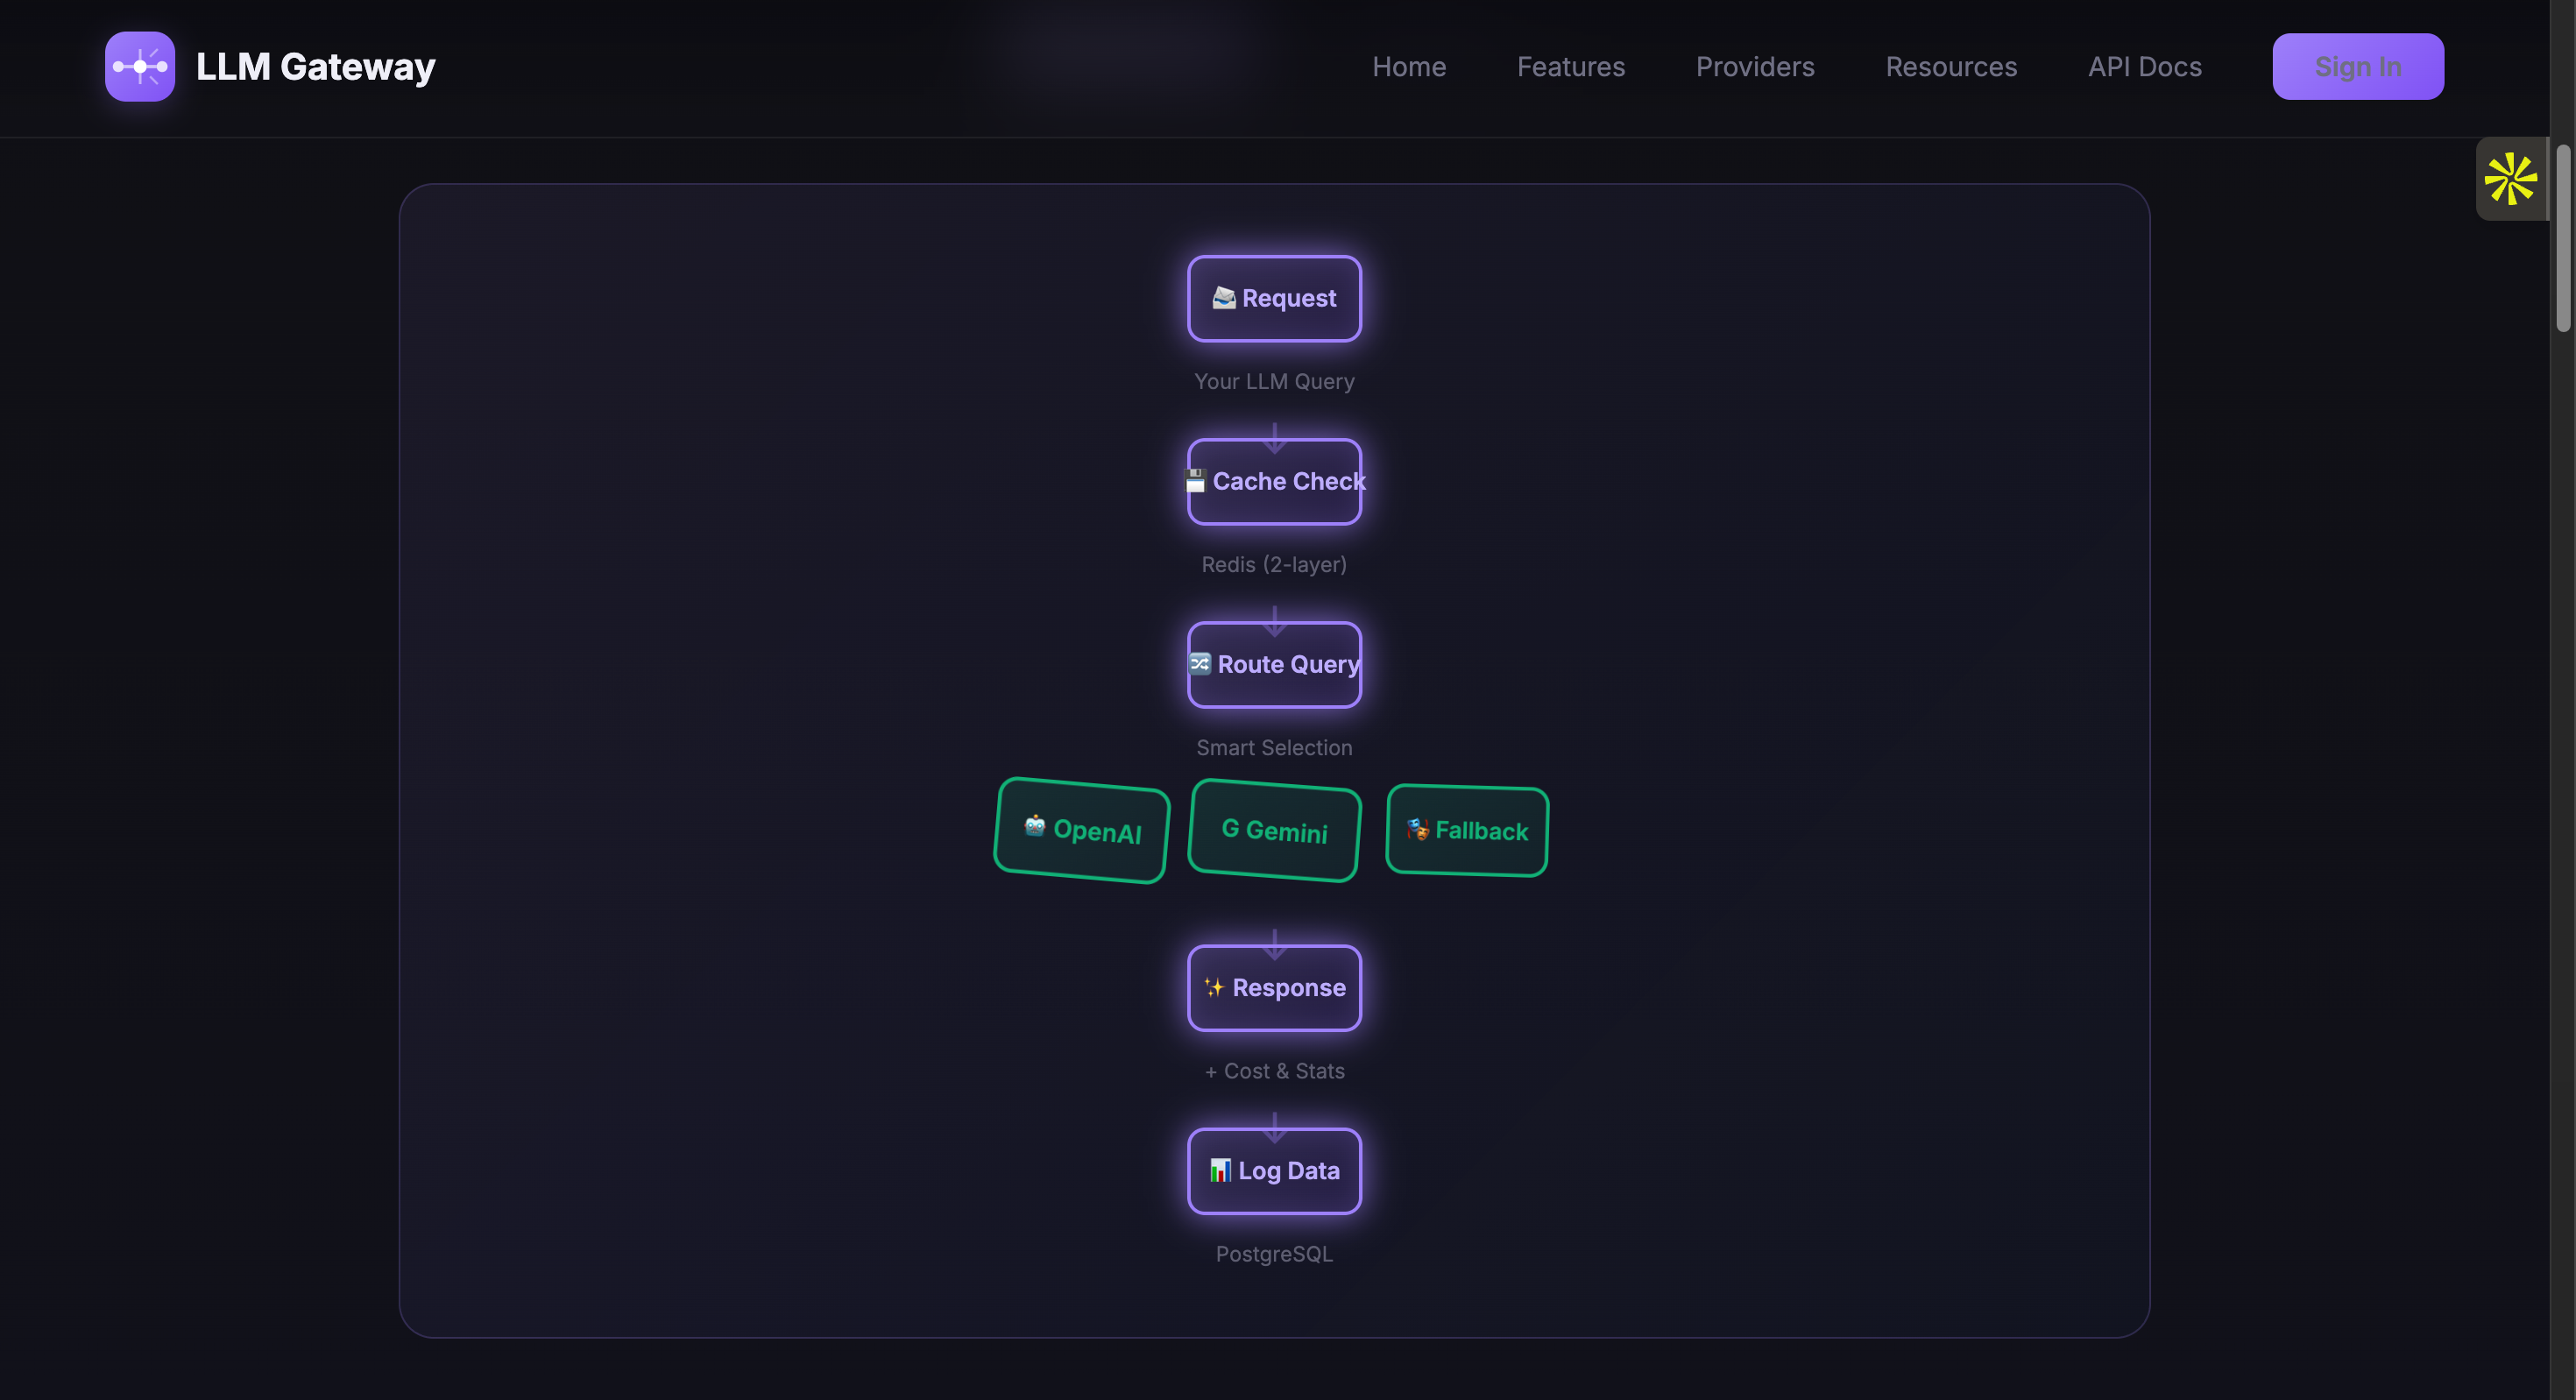Click the sparkles icon in Response node
This screenshot has width=2576, height=1400.
(1214, 988)
